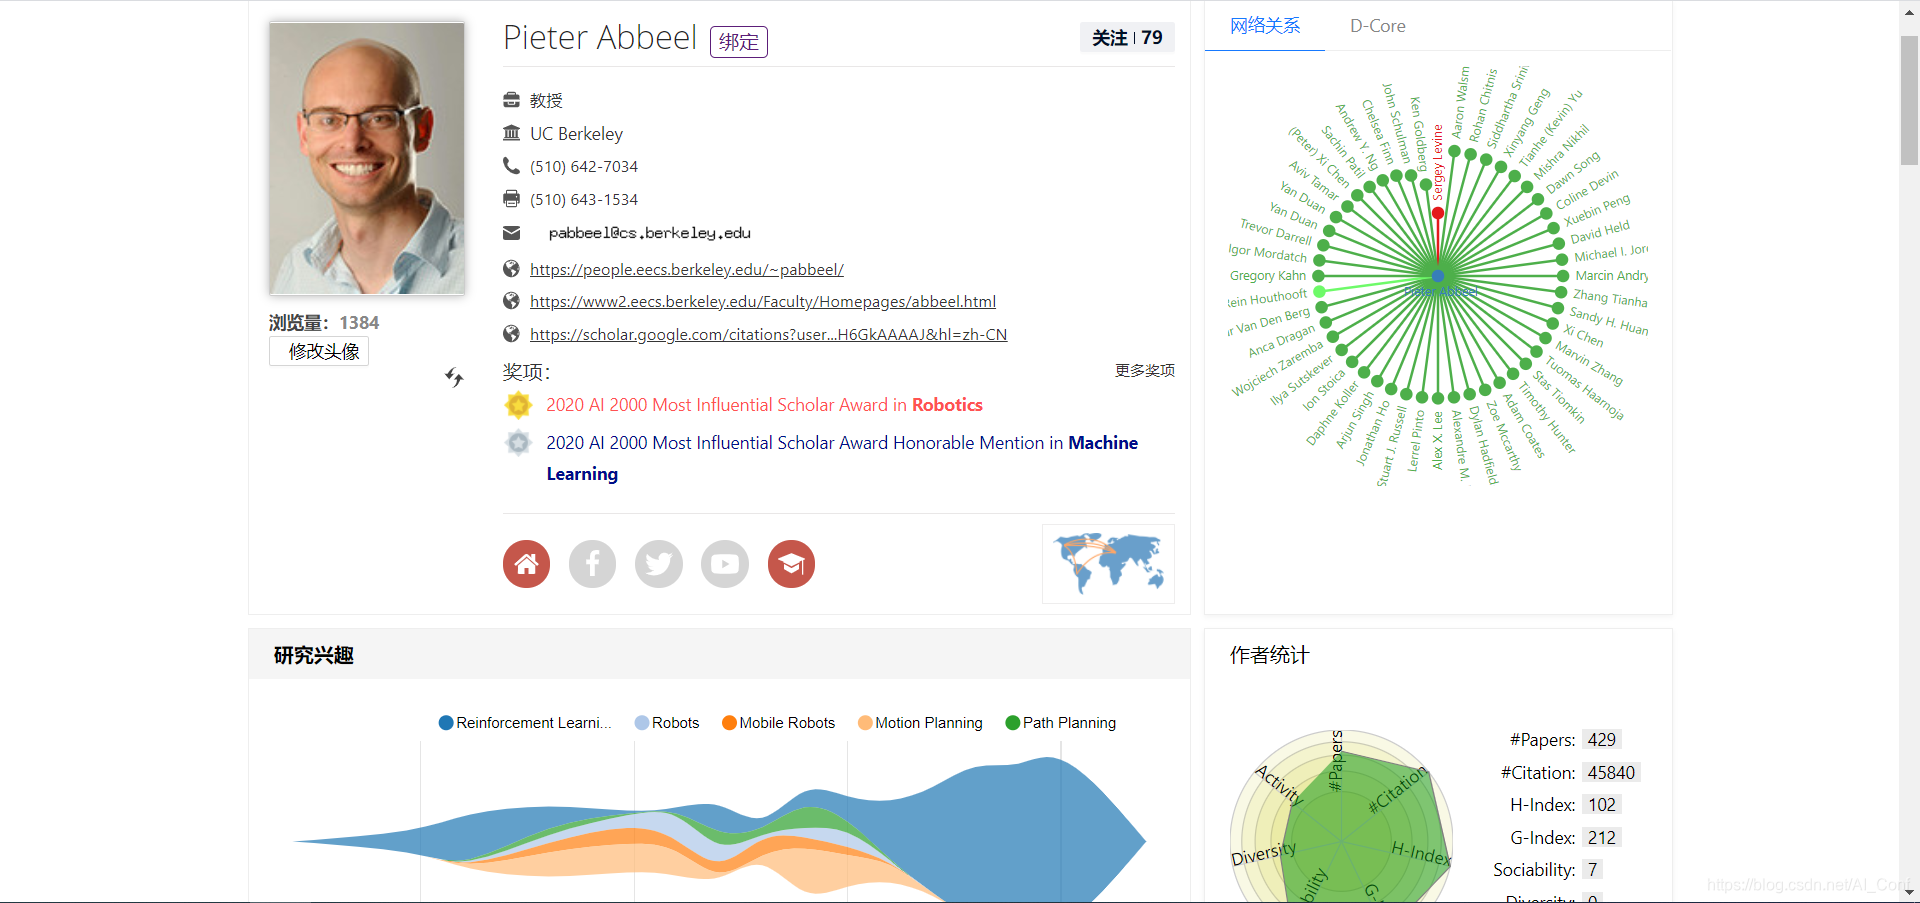Switch to the D-Core tab
Image resolution: width=1920 pixels, height=903 pixels.
pos(1377,26)
